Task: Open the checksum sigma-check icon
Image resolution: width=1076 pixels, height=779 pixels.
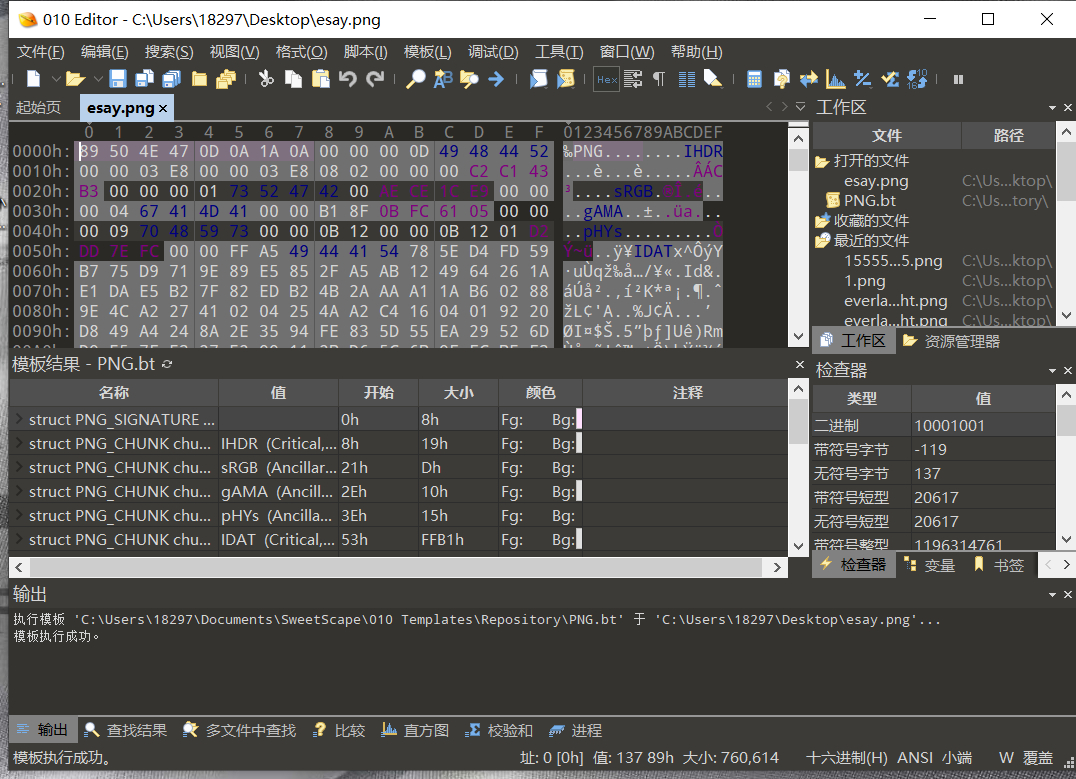Action: coord(890,79)
